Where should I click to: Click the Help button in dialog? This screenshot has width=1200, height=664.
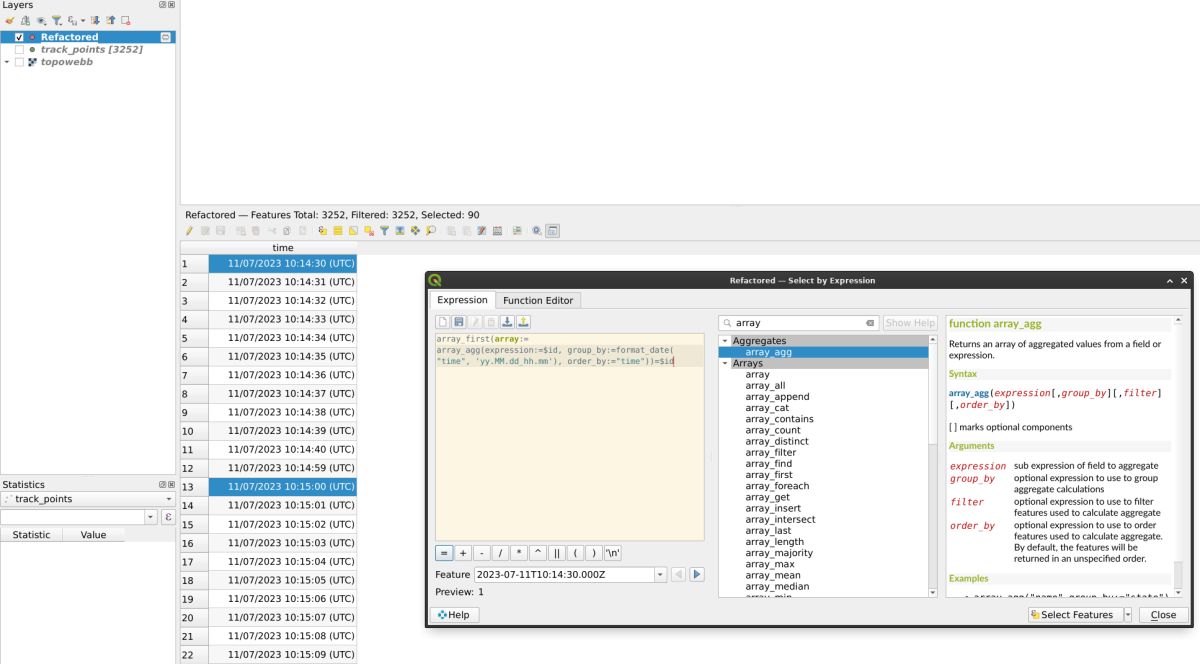(x=454, y=615)
